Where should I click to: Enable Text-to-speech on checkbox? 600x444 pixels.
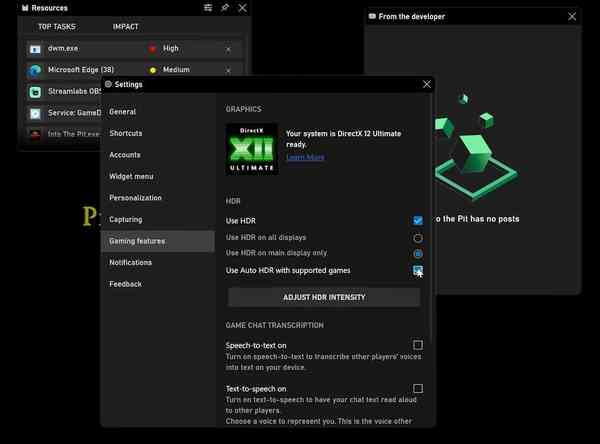click(x=417, y=389)
